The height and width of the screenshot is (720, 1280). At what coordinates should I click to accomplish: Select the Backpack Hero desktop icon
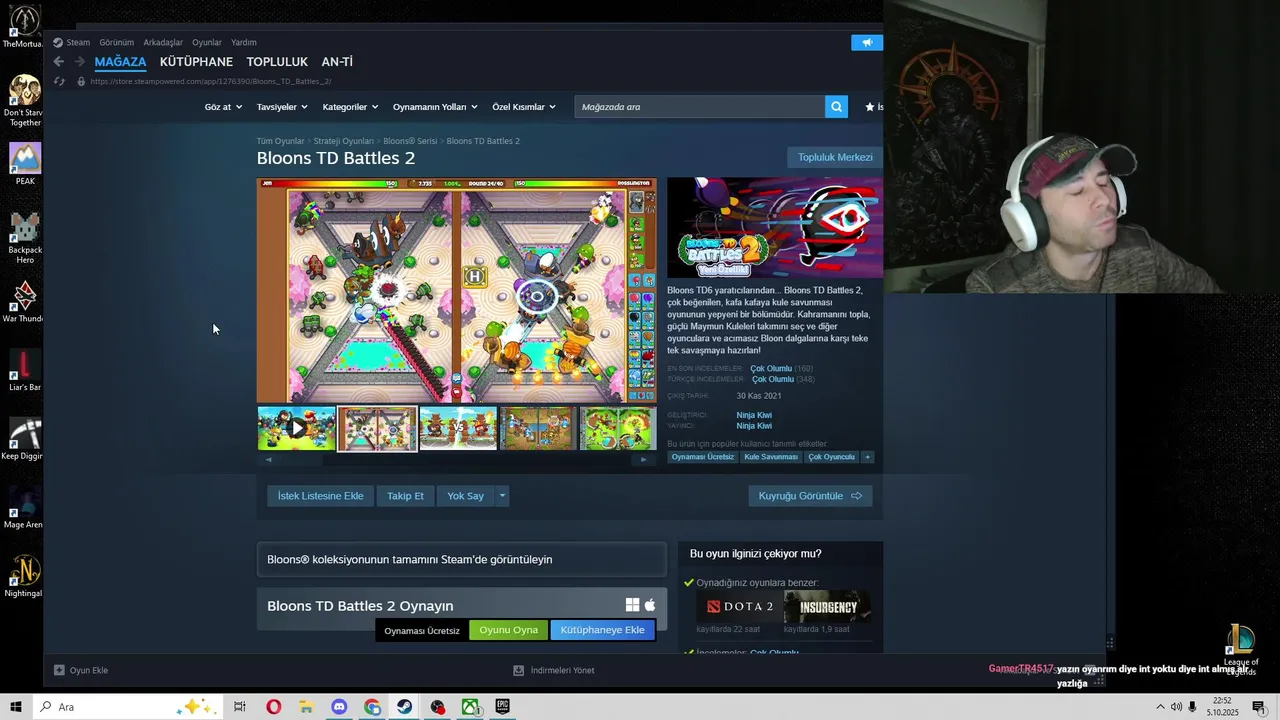coord(24,238)
